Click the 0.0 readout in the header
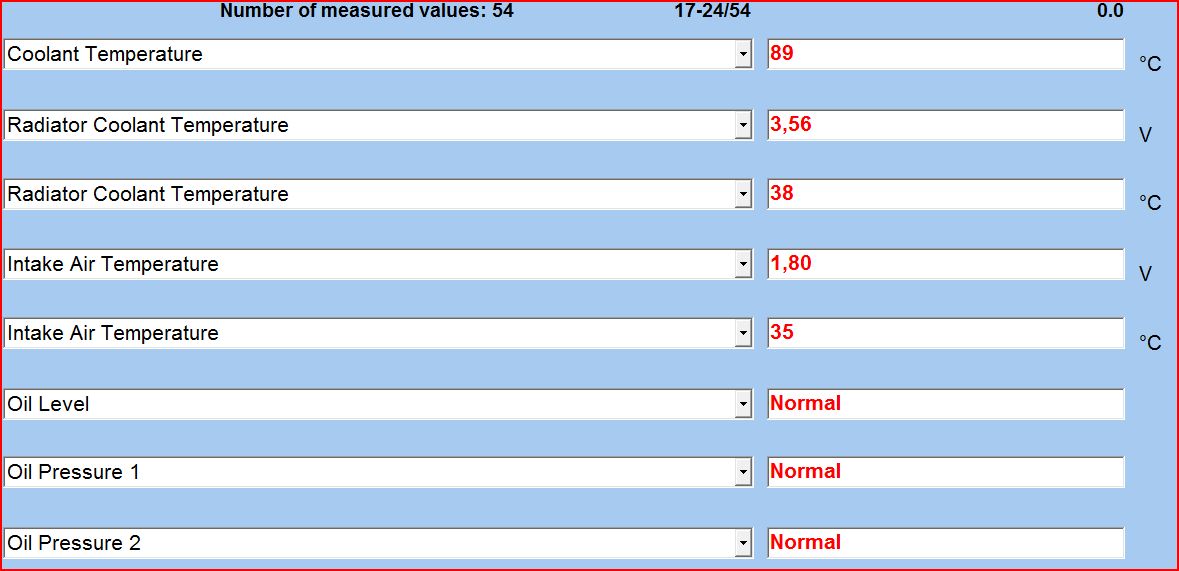Viewport: 1179px width, 571px height. [x=1109, y=11]
